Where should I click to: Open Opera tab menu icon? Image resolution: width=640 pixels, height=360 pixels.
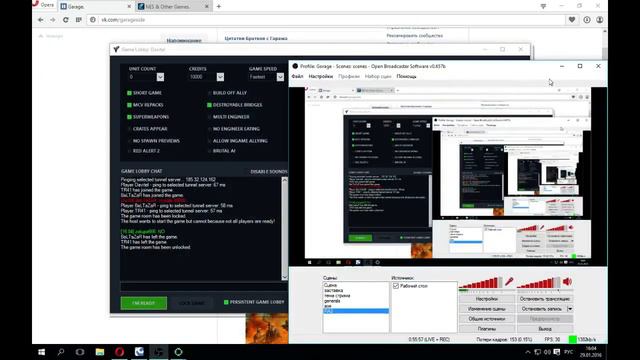(543, 6)
